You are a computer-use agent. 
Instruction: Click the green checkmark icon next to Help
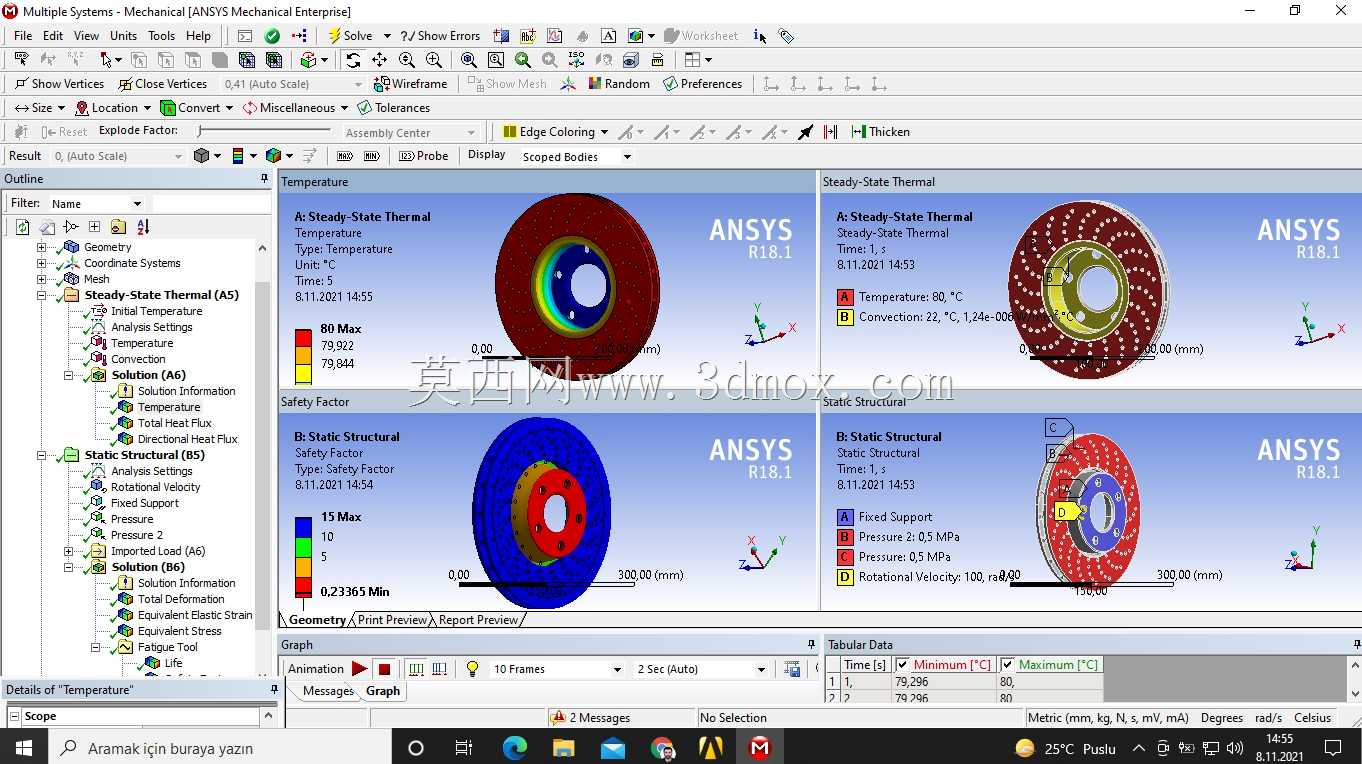coord(272,36)
